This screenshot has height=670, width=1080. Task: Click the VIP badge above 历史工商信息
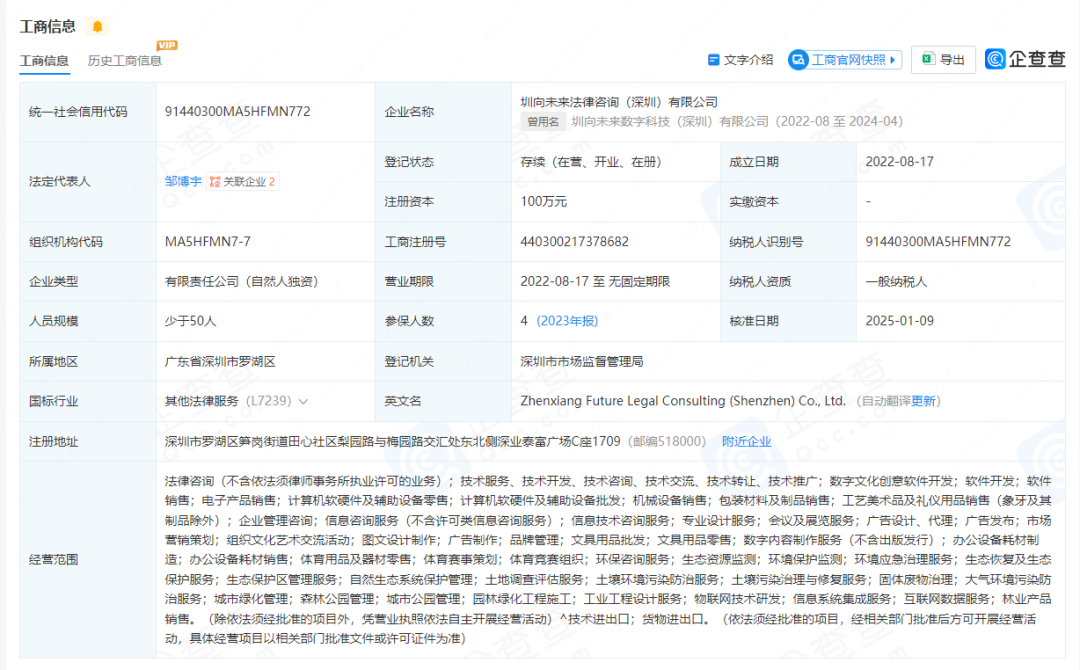(x=167, y=45)
